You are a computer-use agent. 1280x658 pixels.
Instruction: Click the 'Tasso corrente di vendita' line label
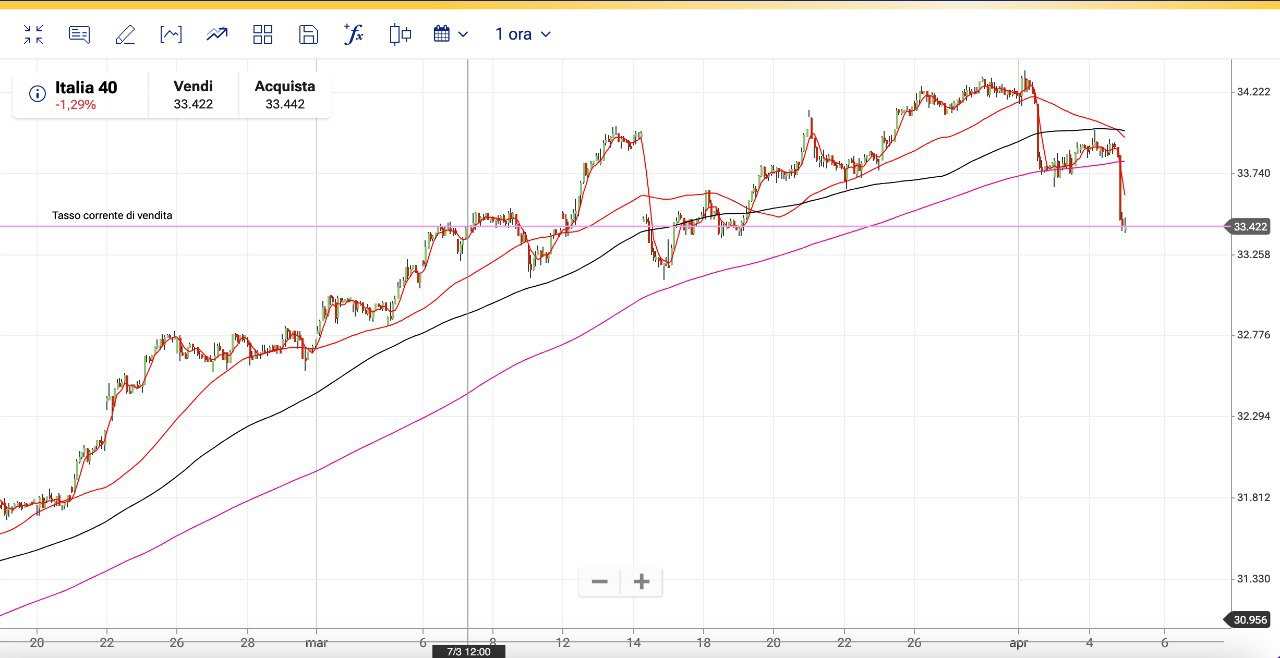[112, 215]
